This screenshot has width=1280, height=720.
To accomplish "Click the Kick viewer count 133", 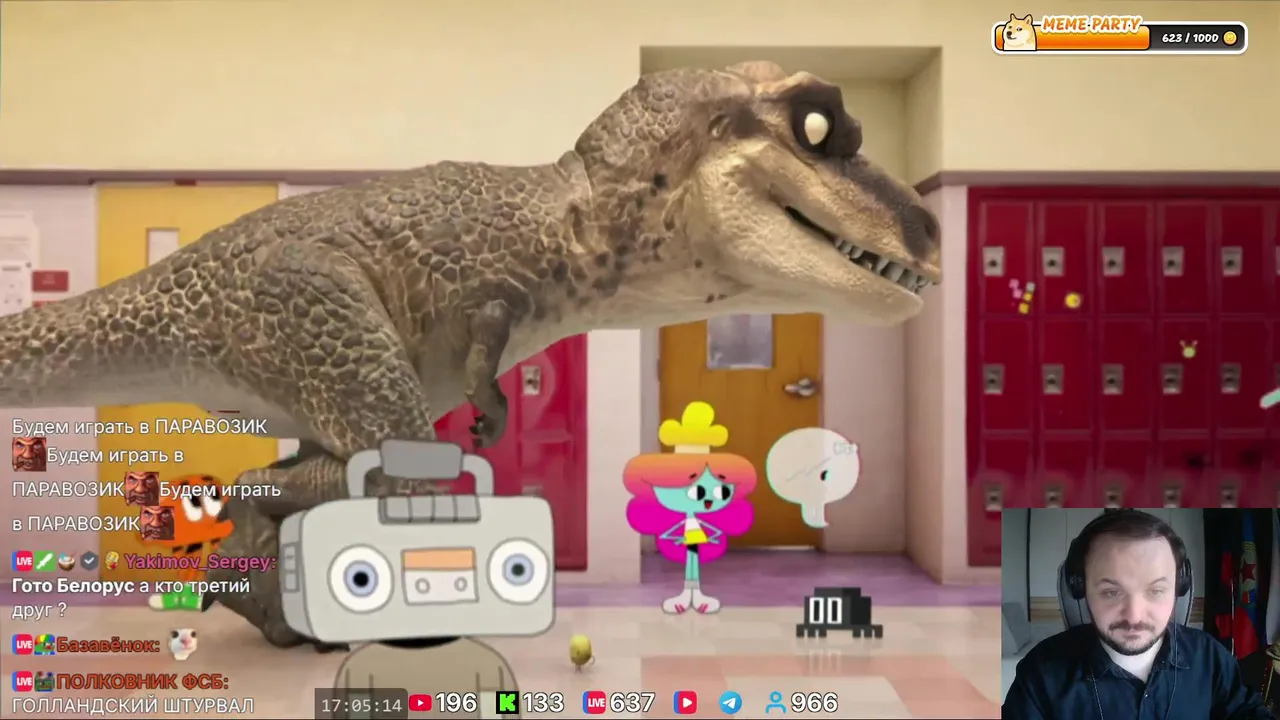I will pos(543,703).
